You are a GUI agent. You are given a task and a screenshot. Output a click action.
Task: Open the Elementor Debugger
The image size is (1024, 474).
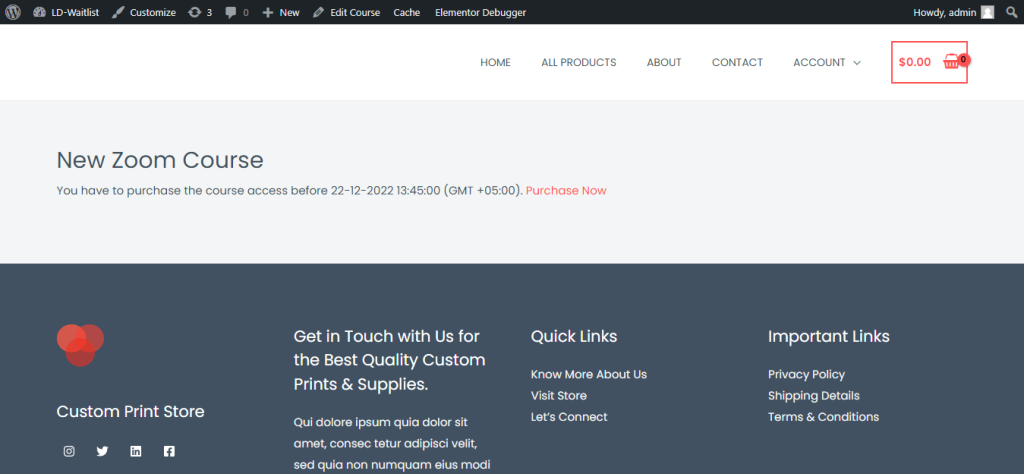click(480, 12)
